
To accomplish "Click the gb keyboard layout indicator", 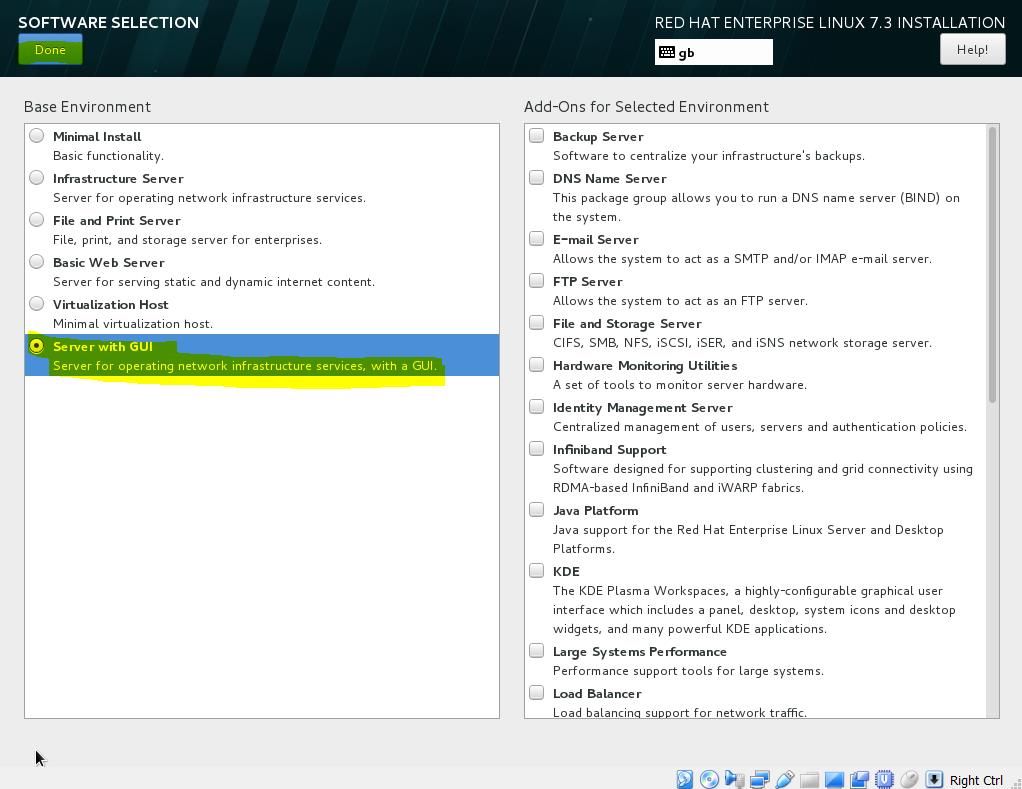I will pyautogui.click(x=714, y=52).
